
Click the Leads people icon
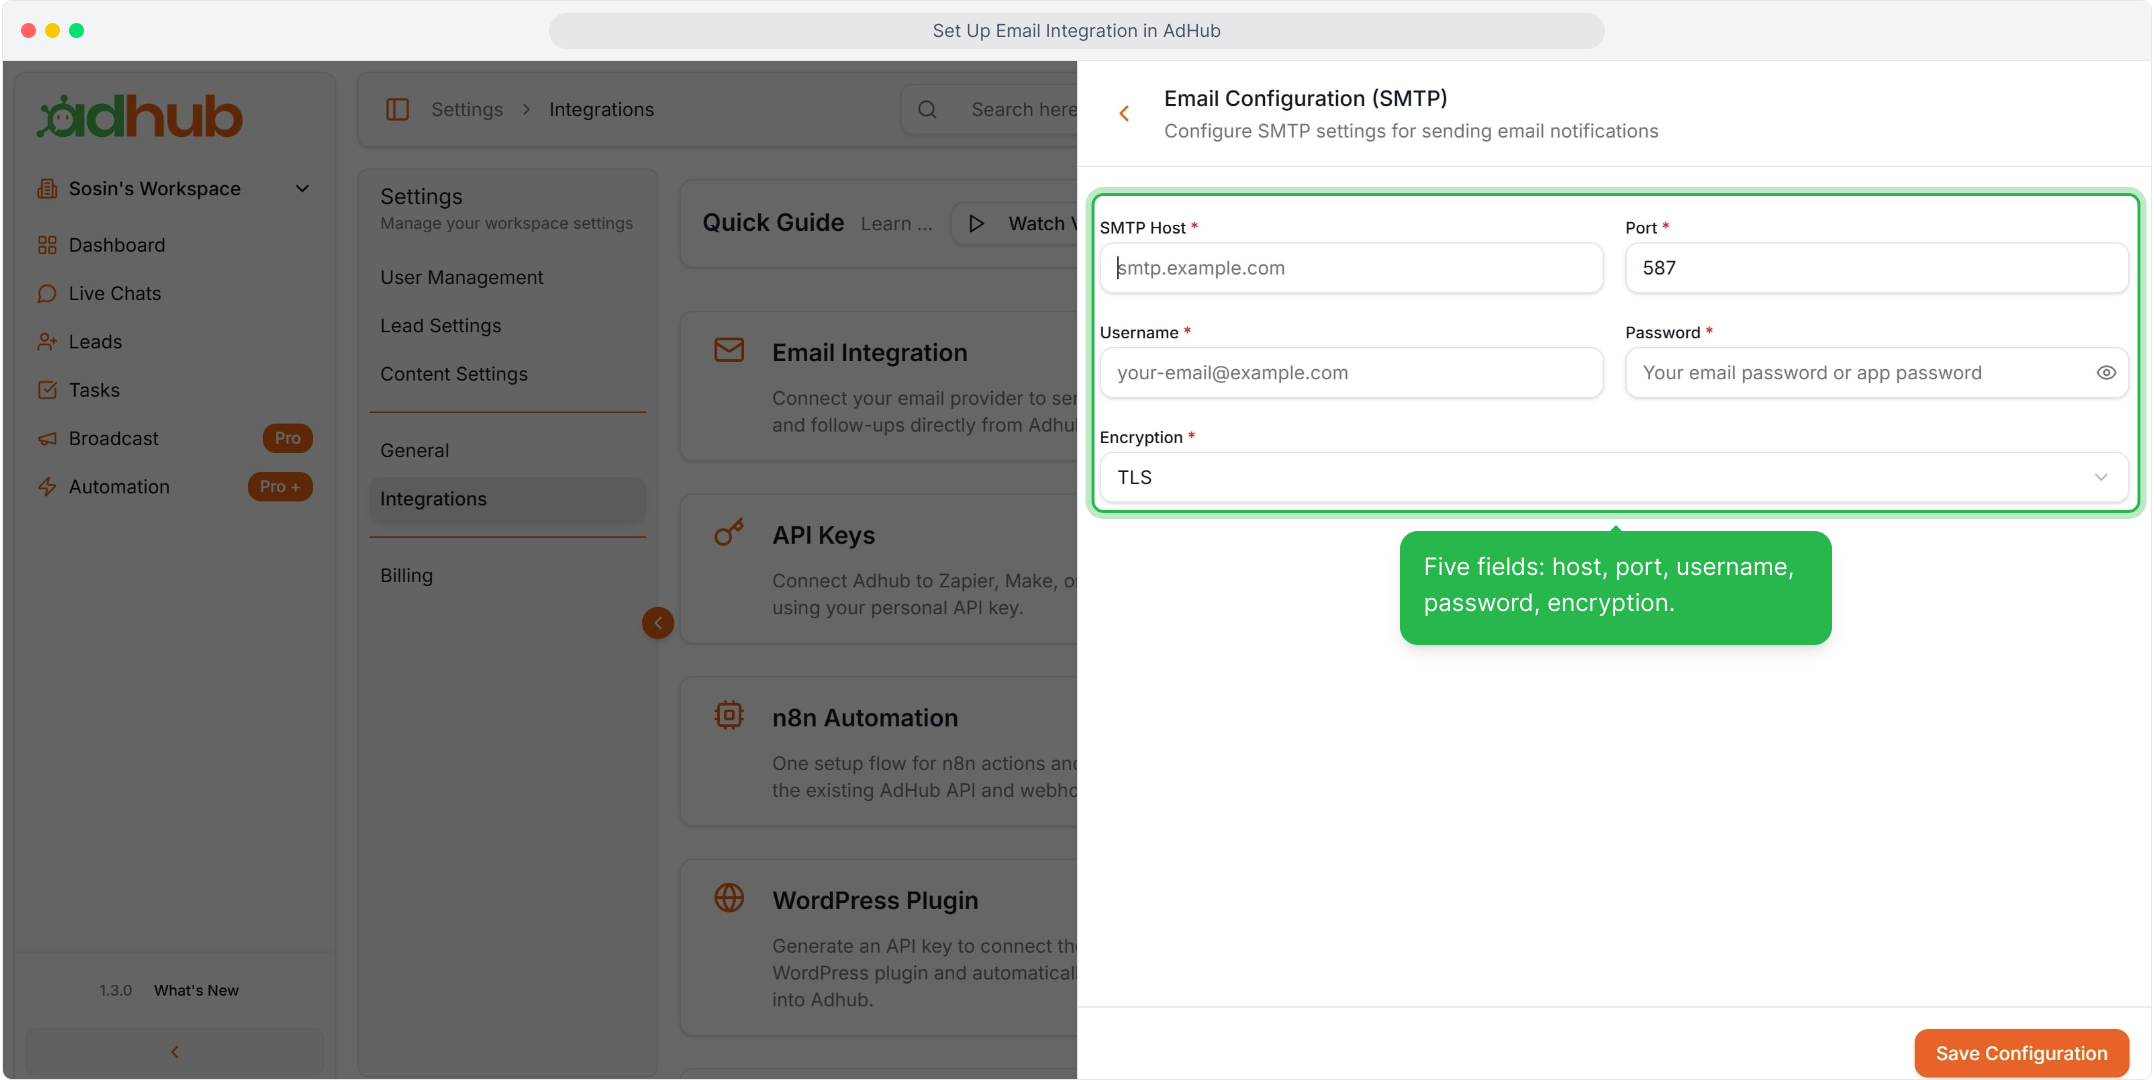(47, 342)
